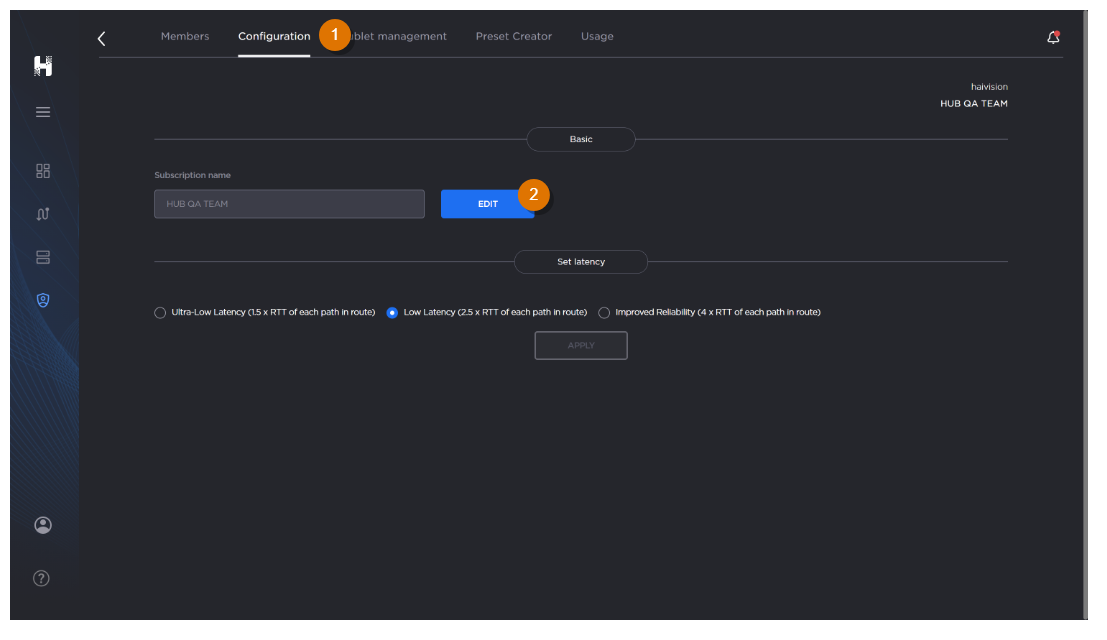Click the back chevron arrow

tap(101, 38)
